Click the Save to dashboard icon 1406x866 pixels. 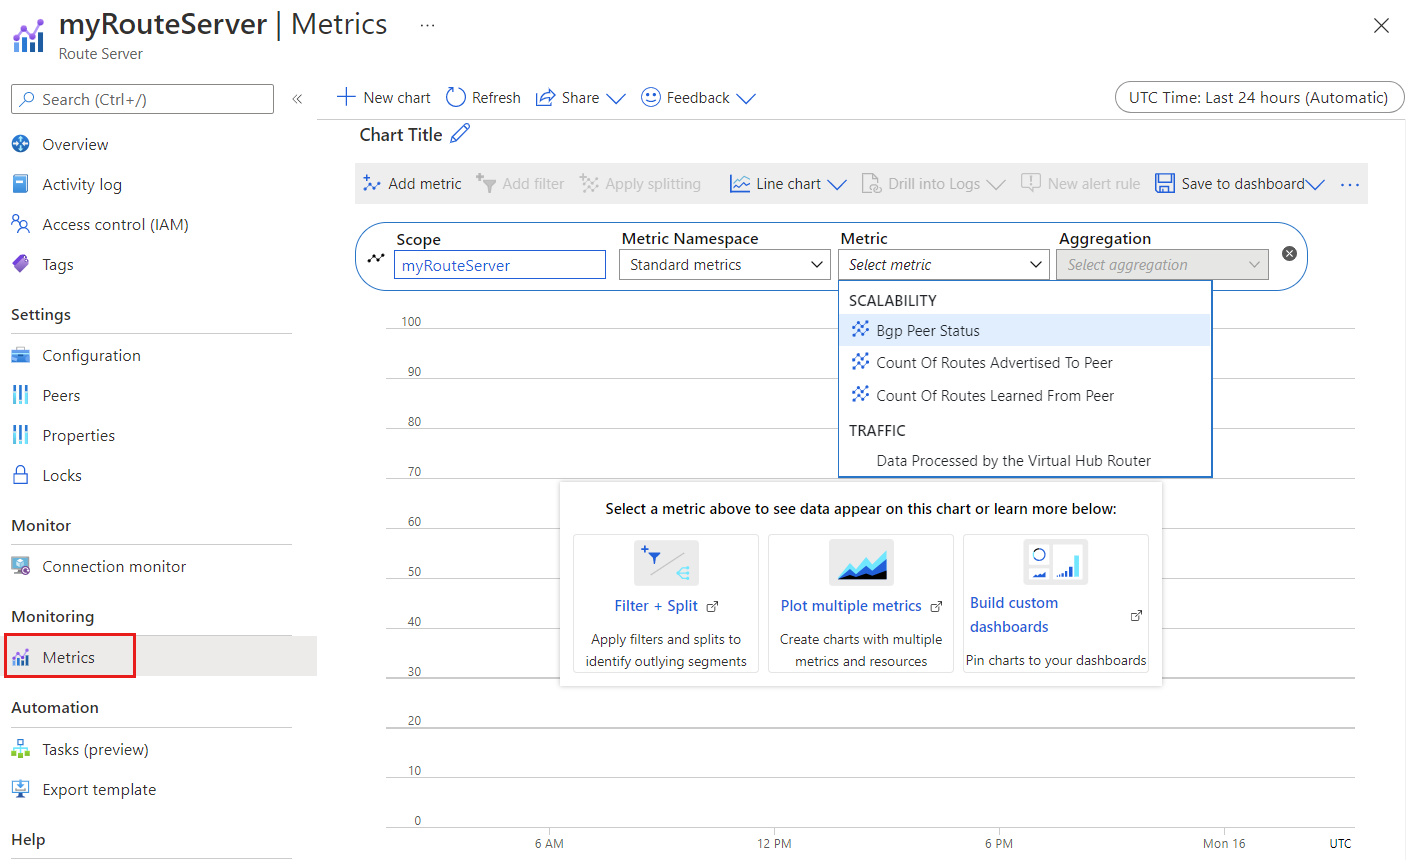[x=1165, y=183]
